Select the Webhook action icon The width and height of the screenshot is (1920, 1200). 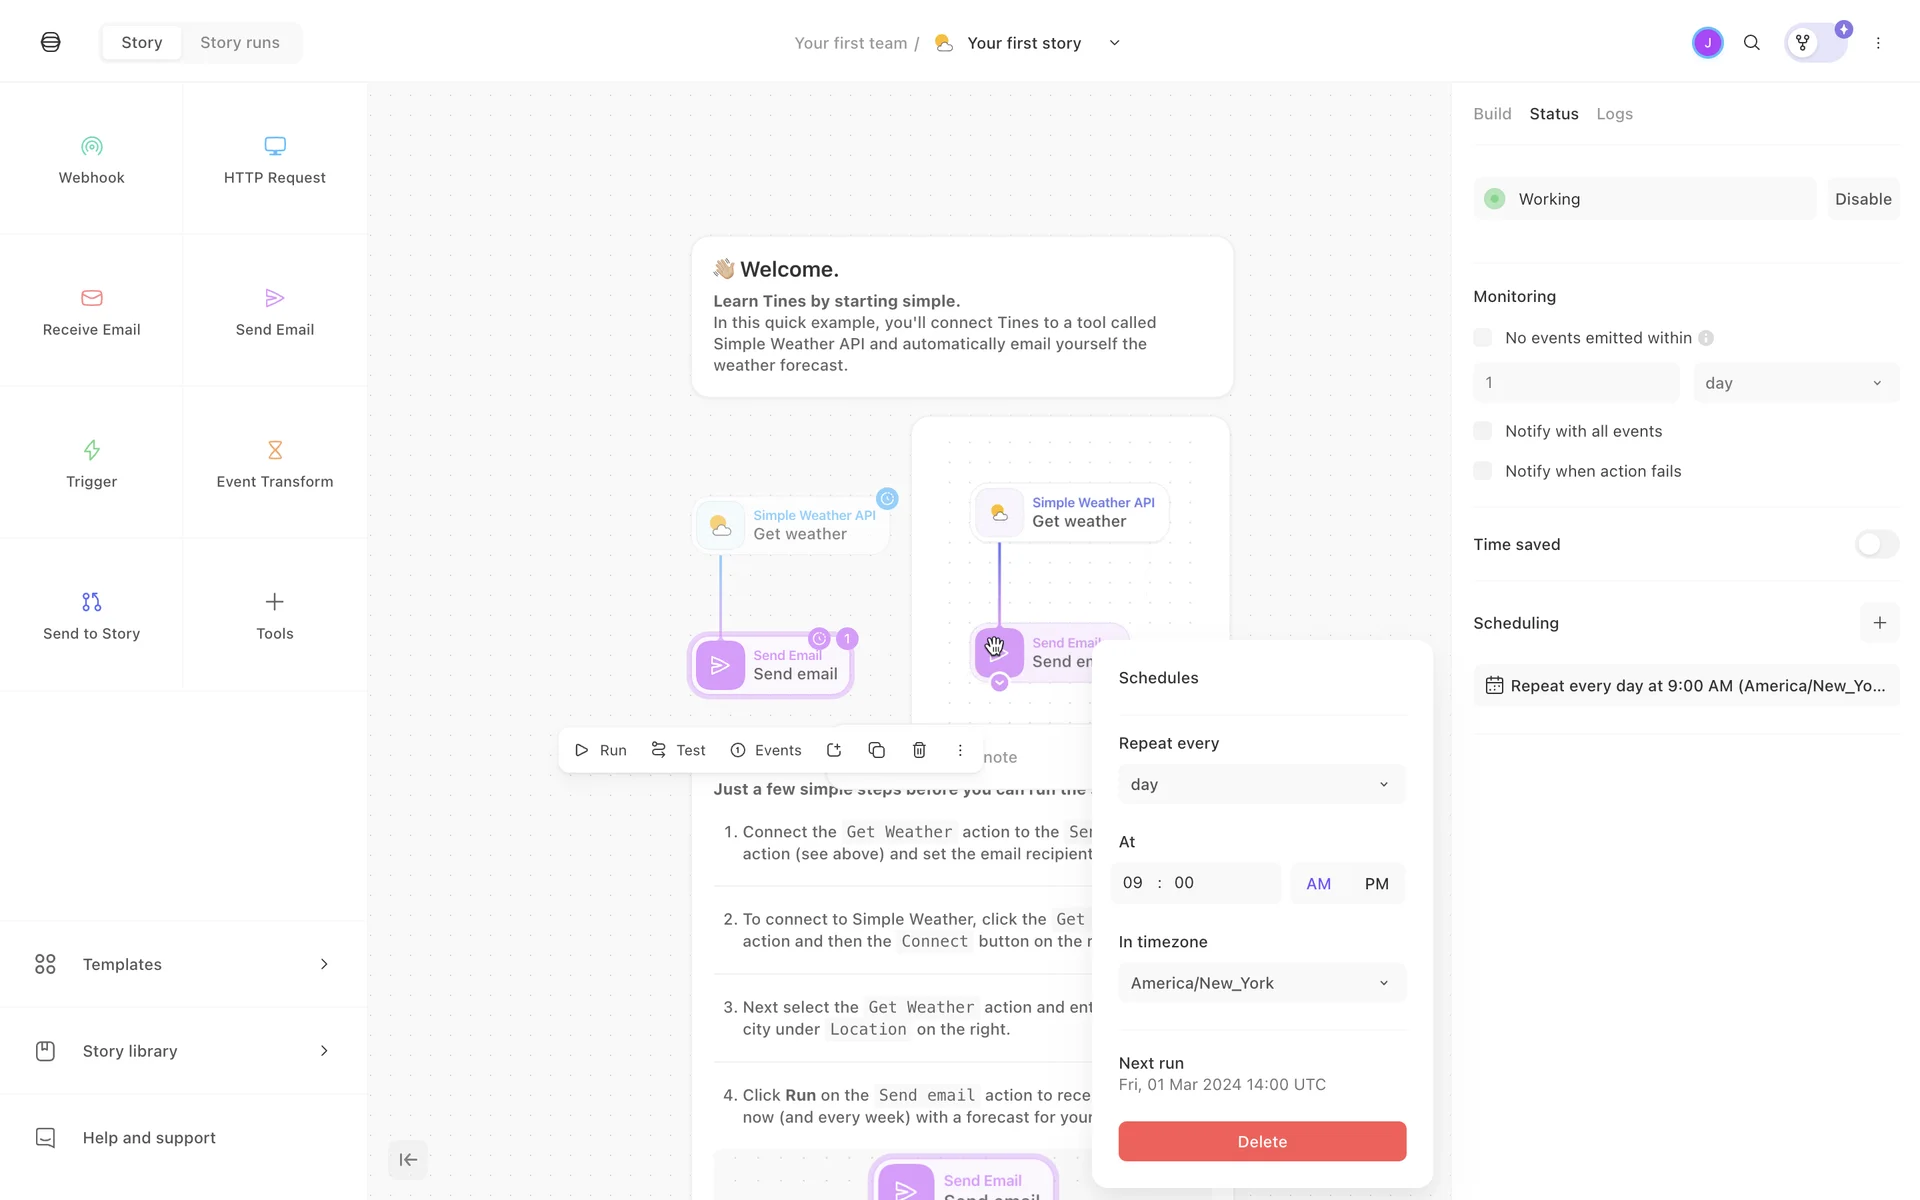coord(91,147)
